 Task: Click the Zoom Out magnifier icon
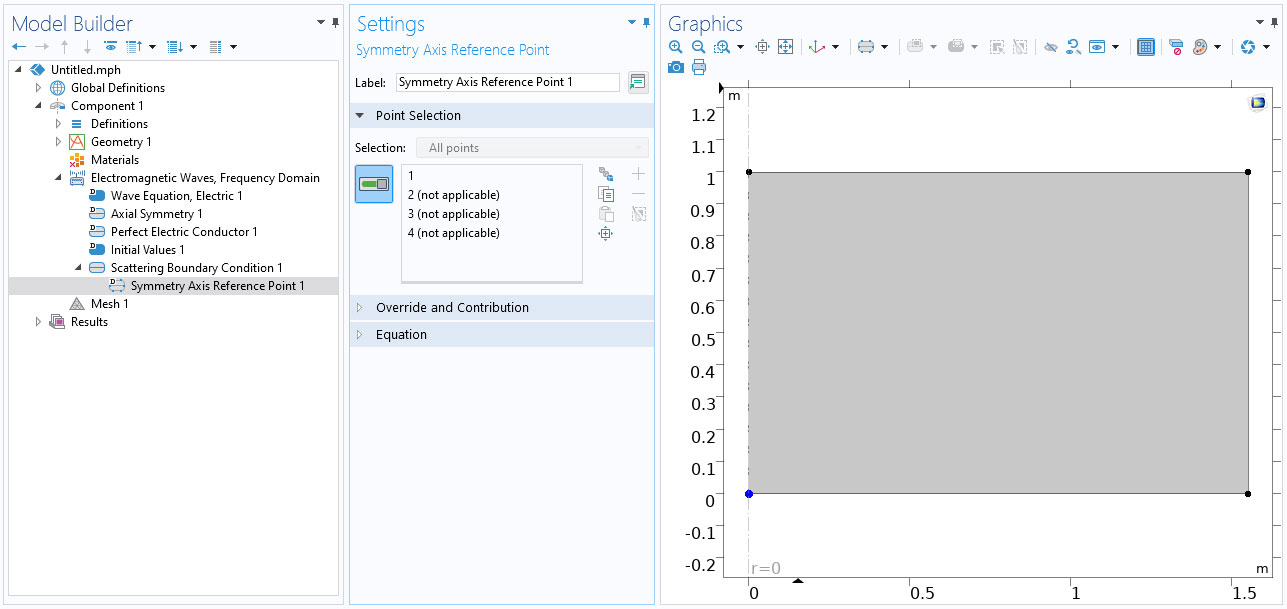tap(698, 47)
